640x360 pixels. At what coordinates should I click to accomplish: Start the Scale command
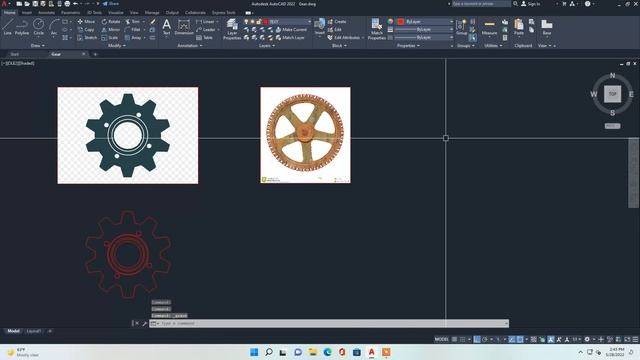[110, 38]
